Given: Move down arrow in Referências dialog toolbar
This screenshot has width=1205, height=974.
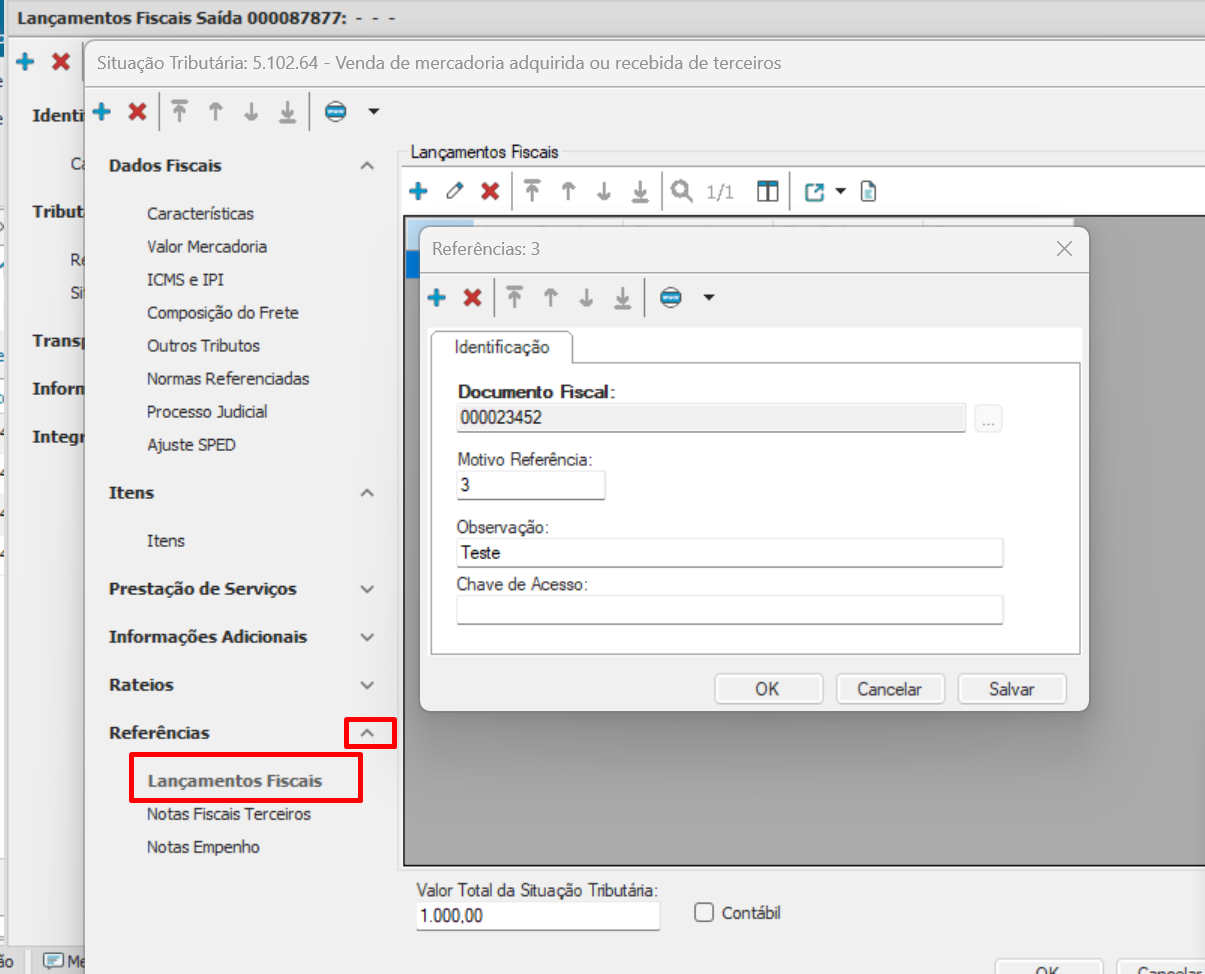Looking at the screenshot, I should [586, 297].
